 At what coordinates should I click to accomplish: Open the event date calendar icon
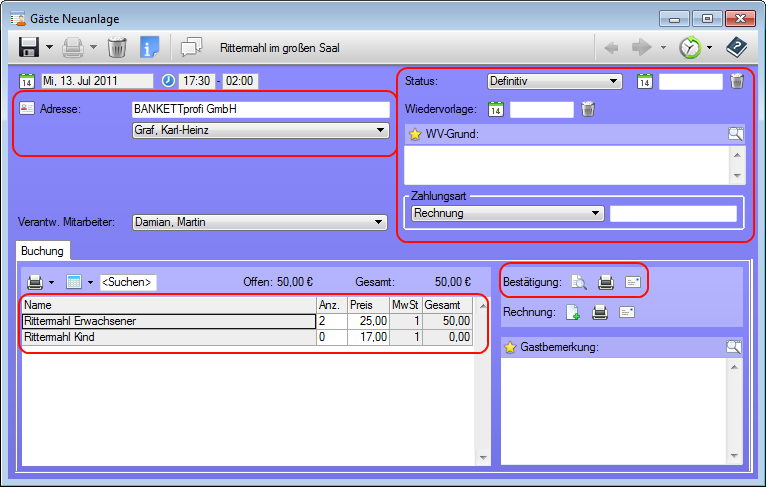pyautogui.click(x=27, y=81)
